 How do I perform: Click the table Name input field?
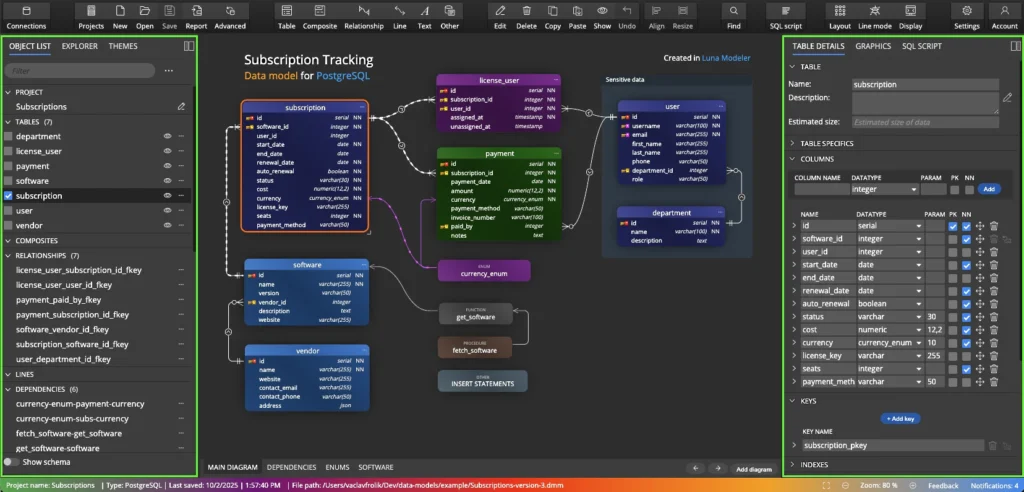tap(925, 85)
